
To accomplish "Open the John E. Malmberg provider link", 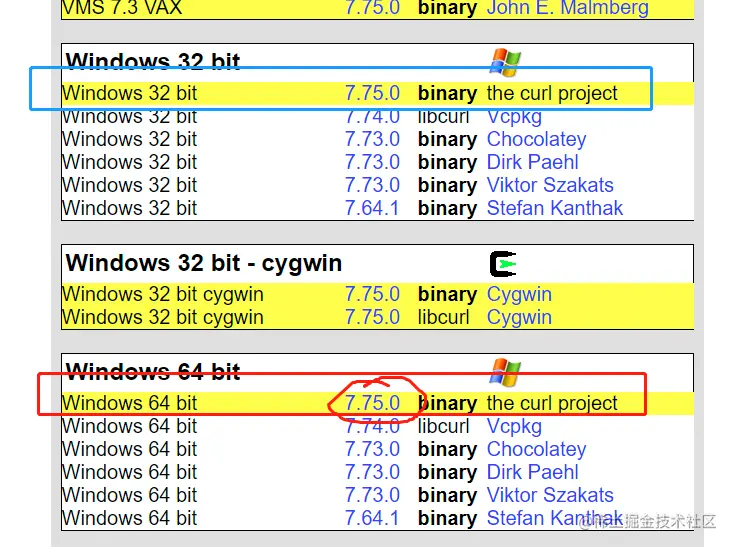I will (x=568, y=8).
